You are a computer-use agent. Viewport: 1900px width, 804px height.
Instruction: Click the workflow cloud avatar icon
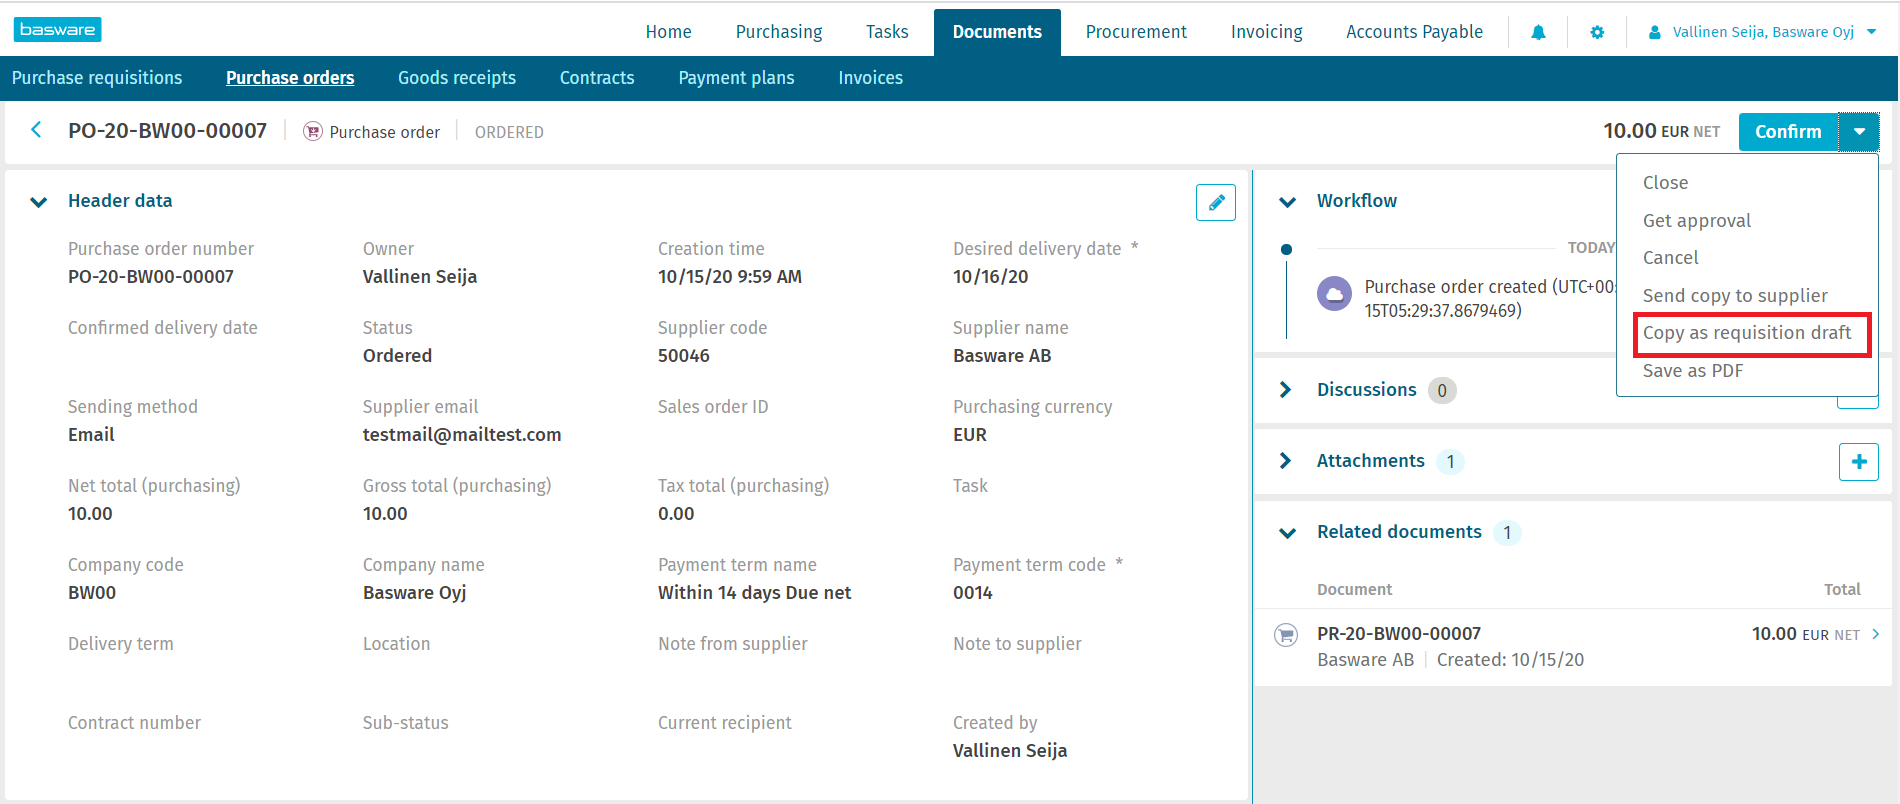(1334, 294)
